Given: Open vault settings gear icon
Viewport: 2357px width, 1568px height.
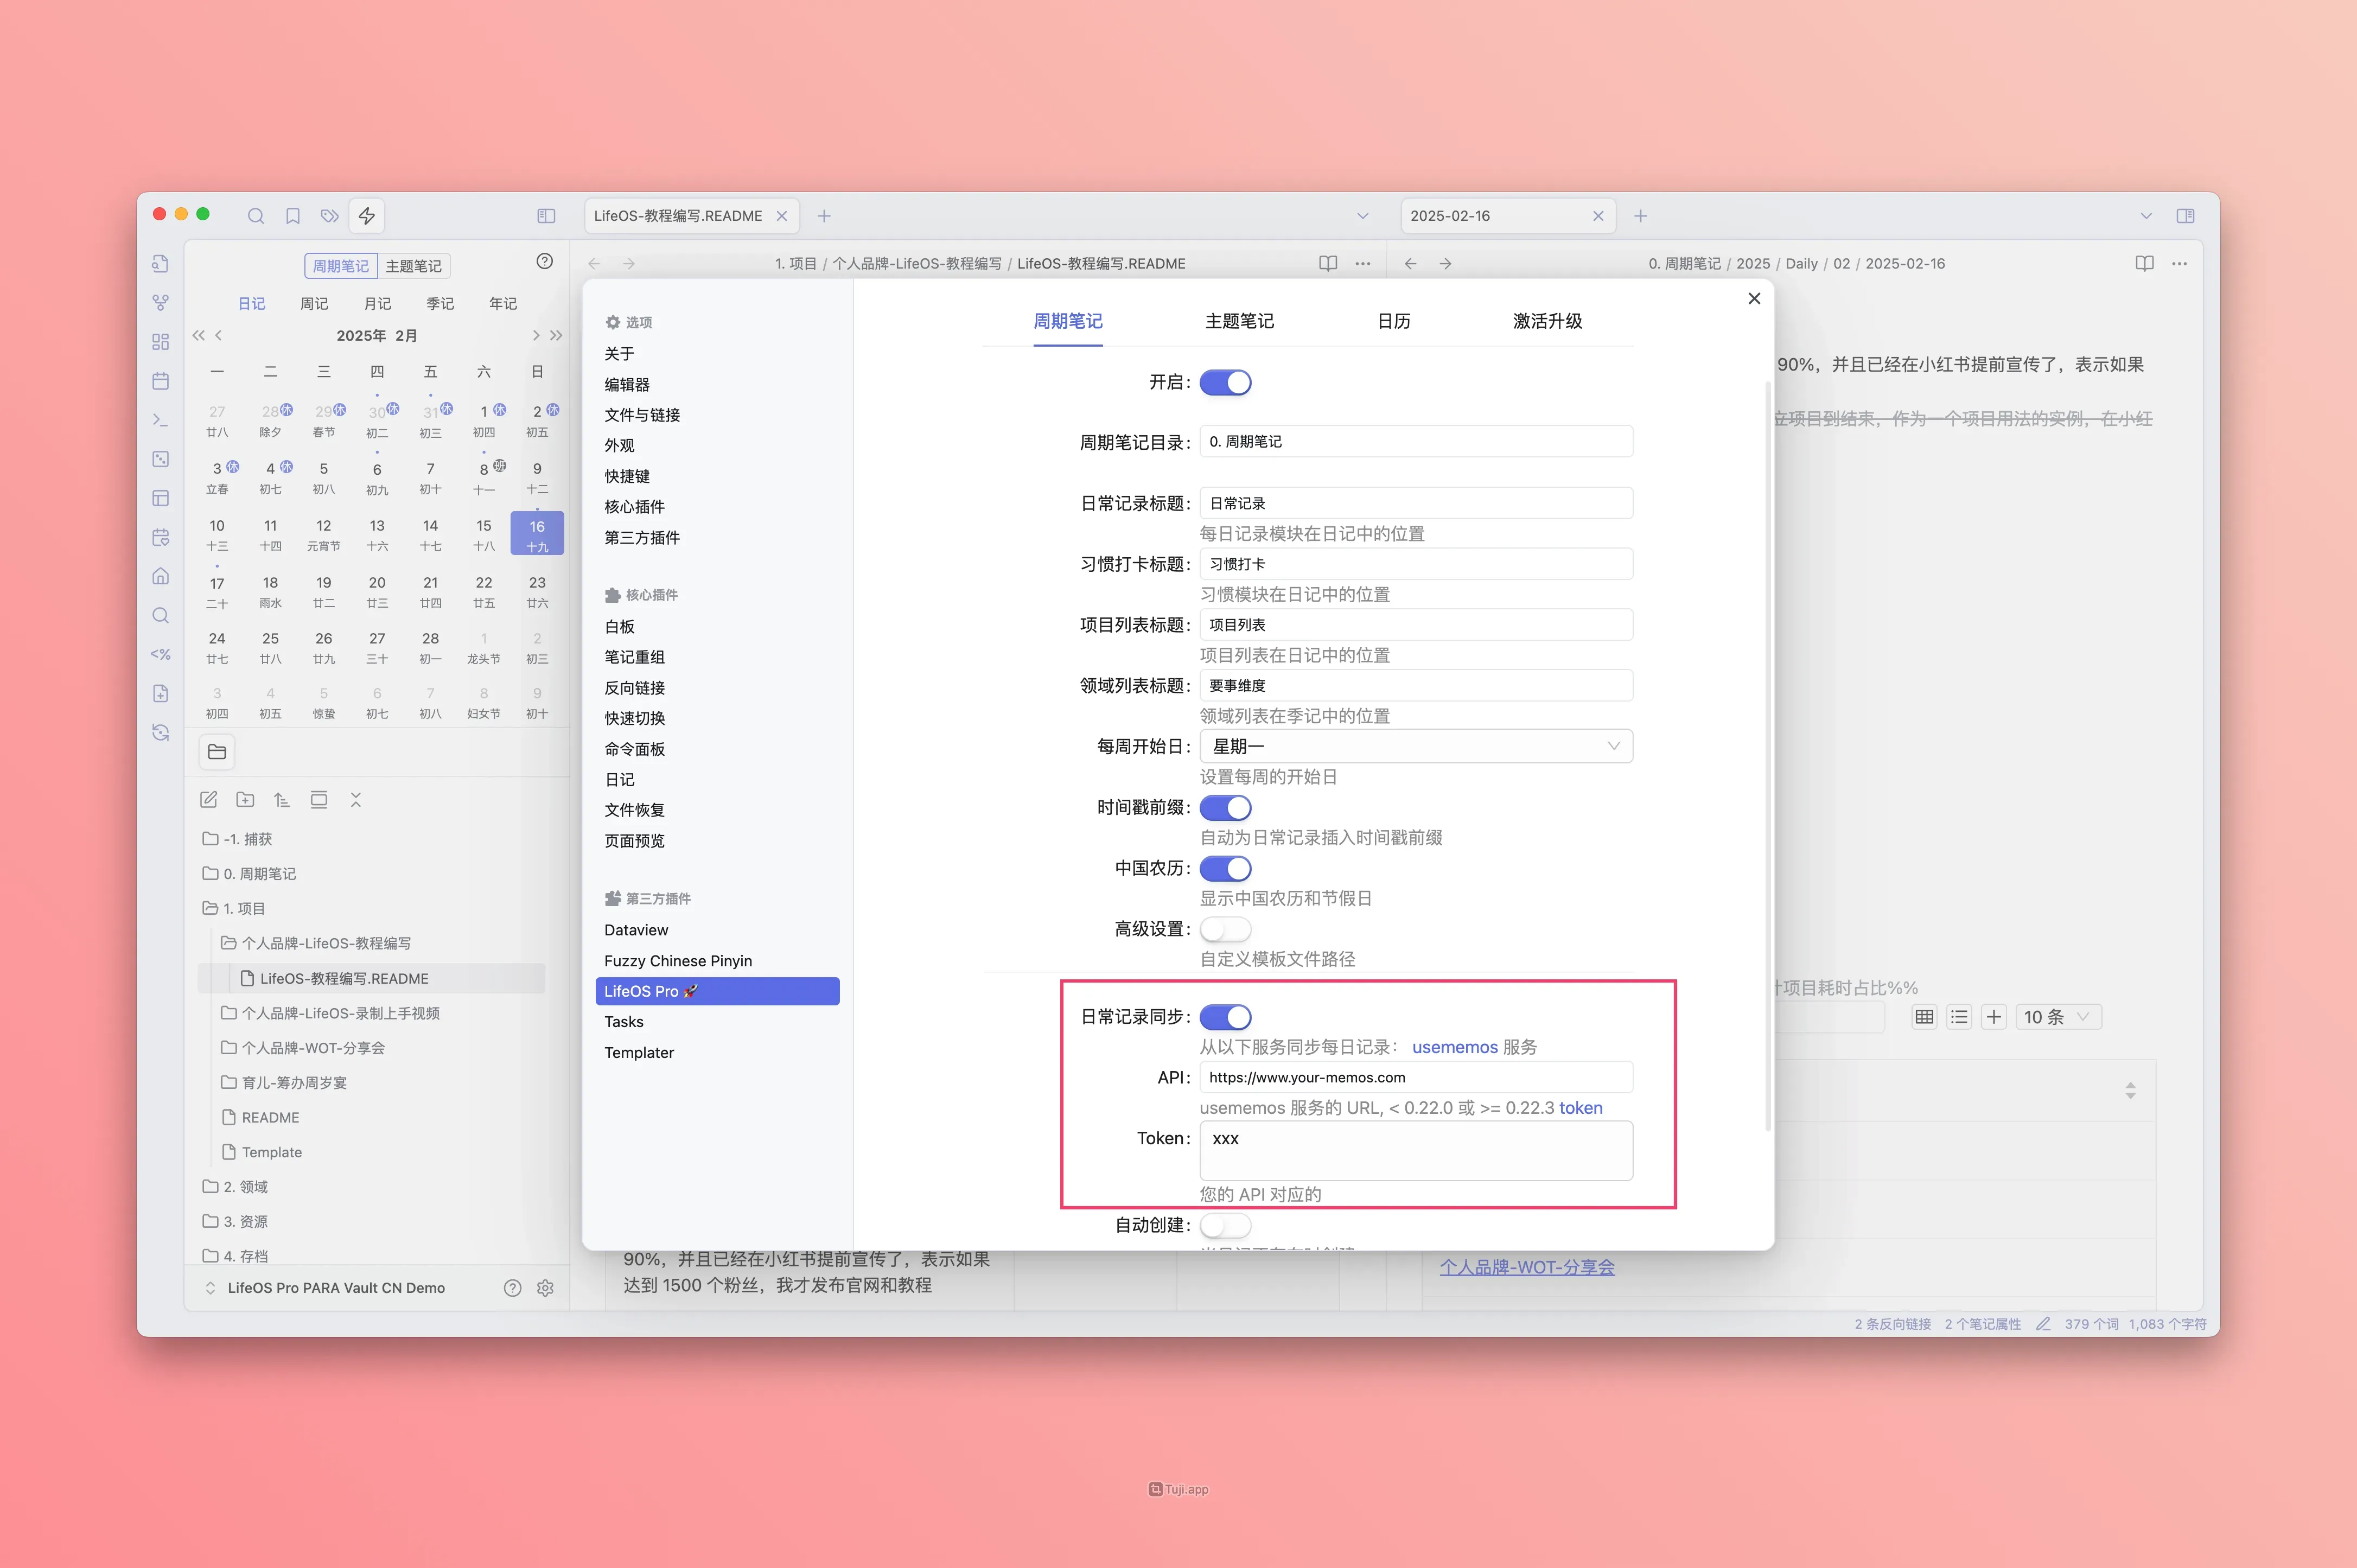Looking at the screenshot, I should 545,1288.
